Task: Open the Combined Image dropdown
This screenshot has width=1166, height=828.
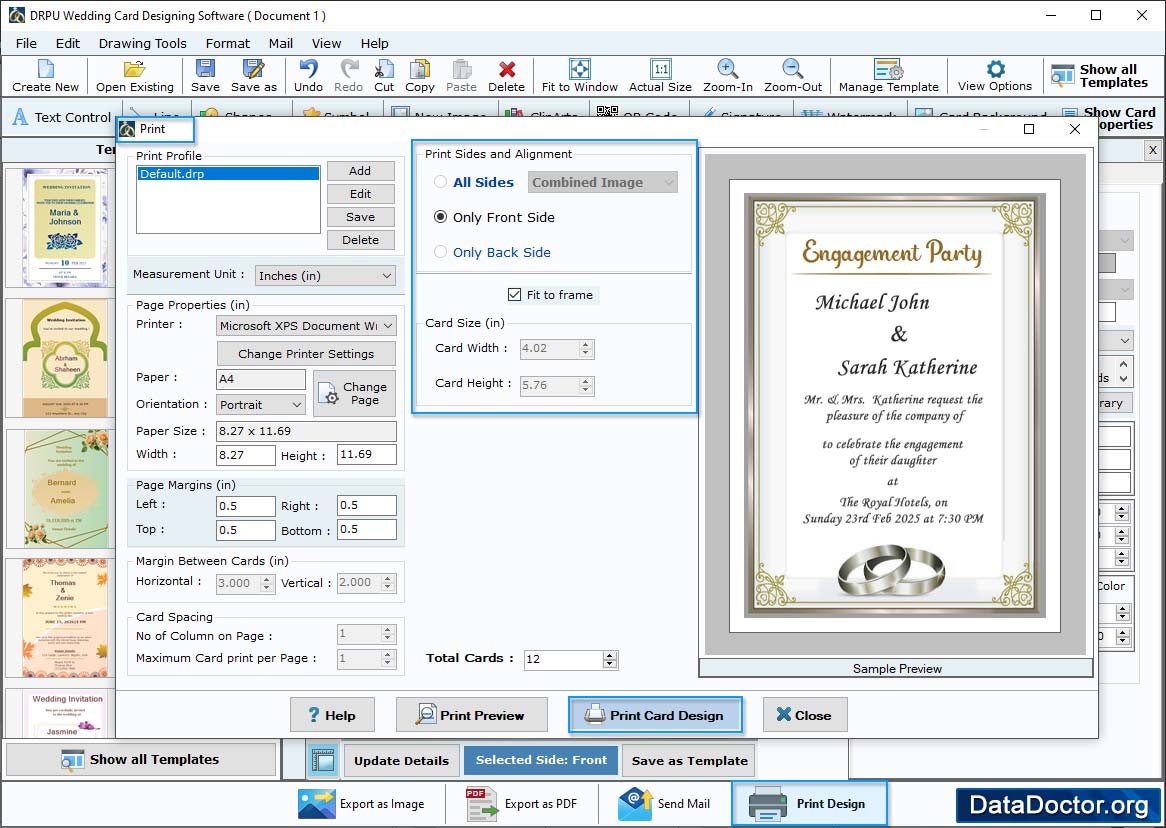Action: (602, 182)
